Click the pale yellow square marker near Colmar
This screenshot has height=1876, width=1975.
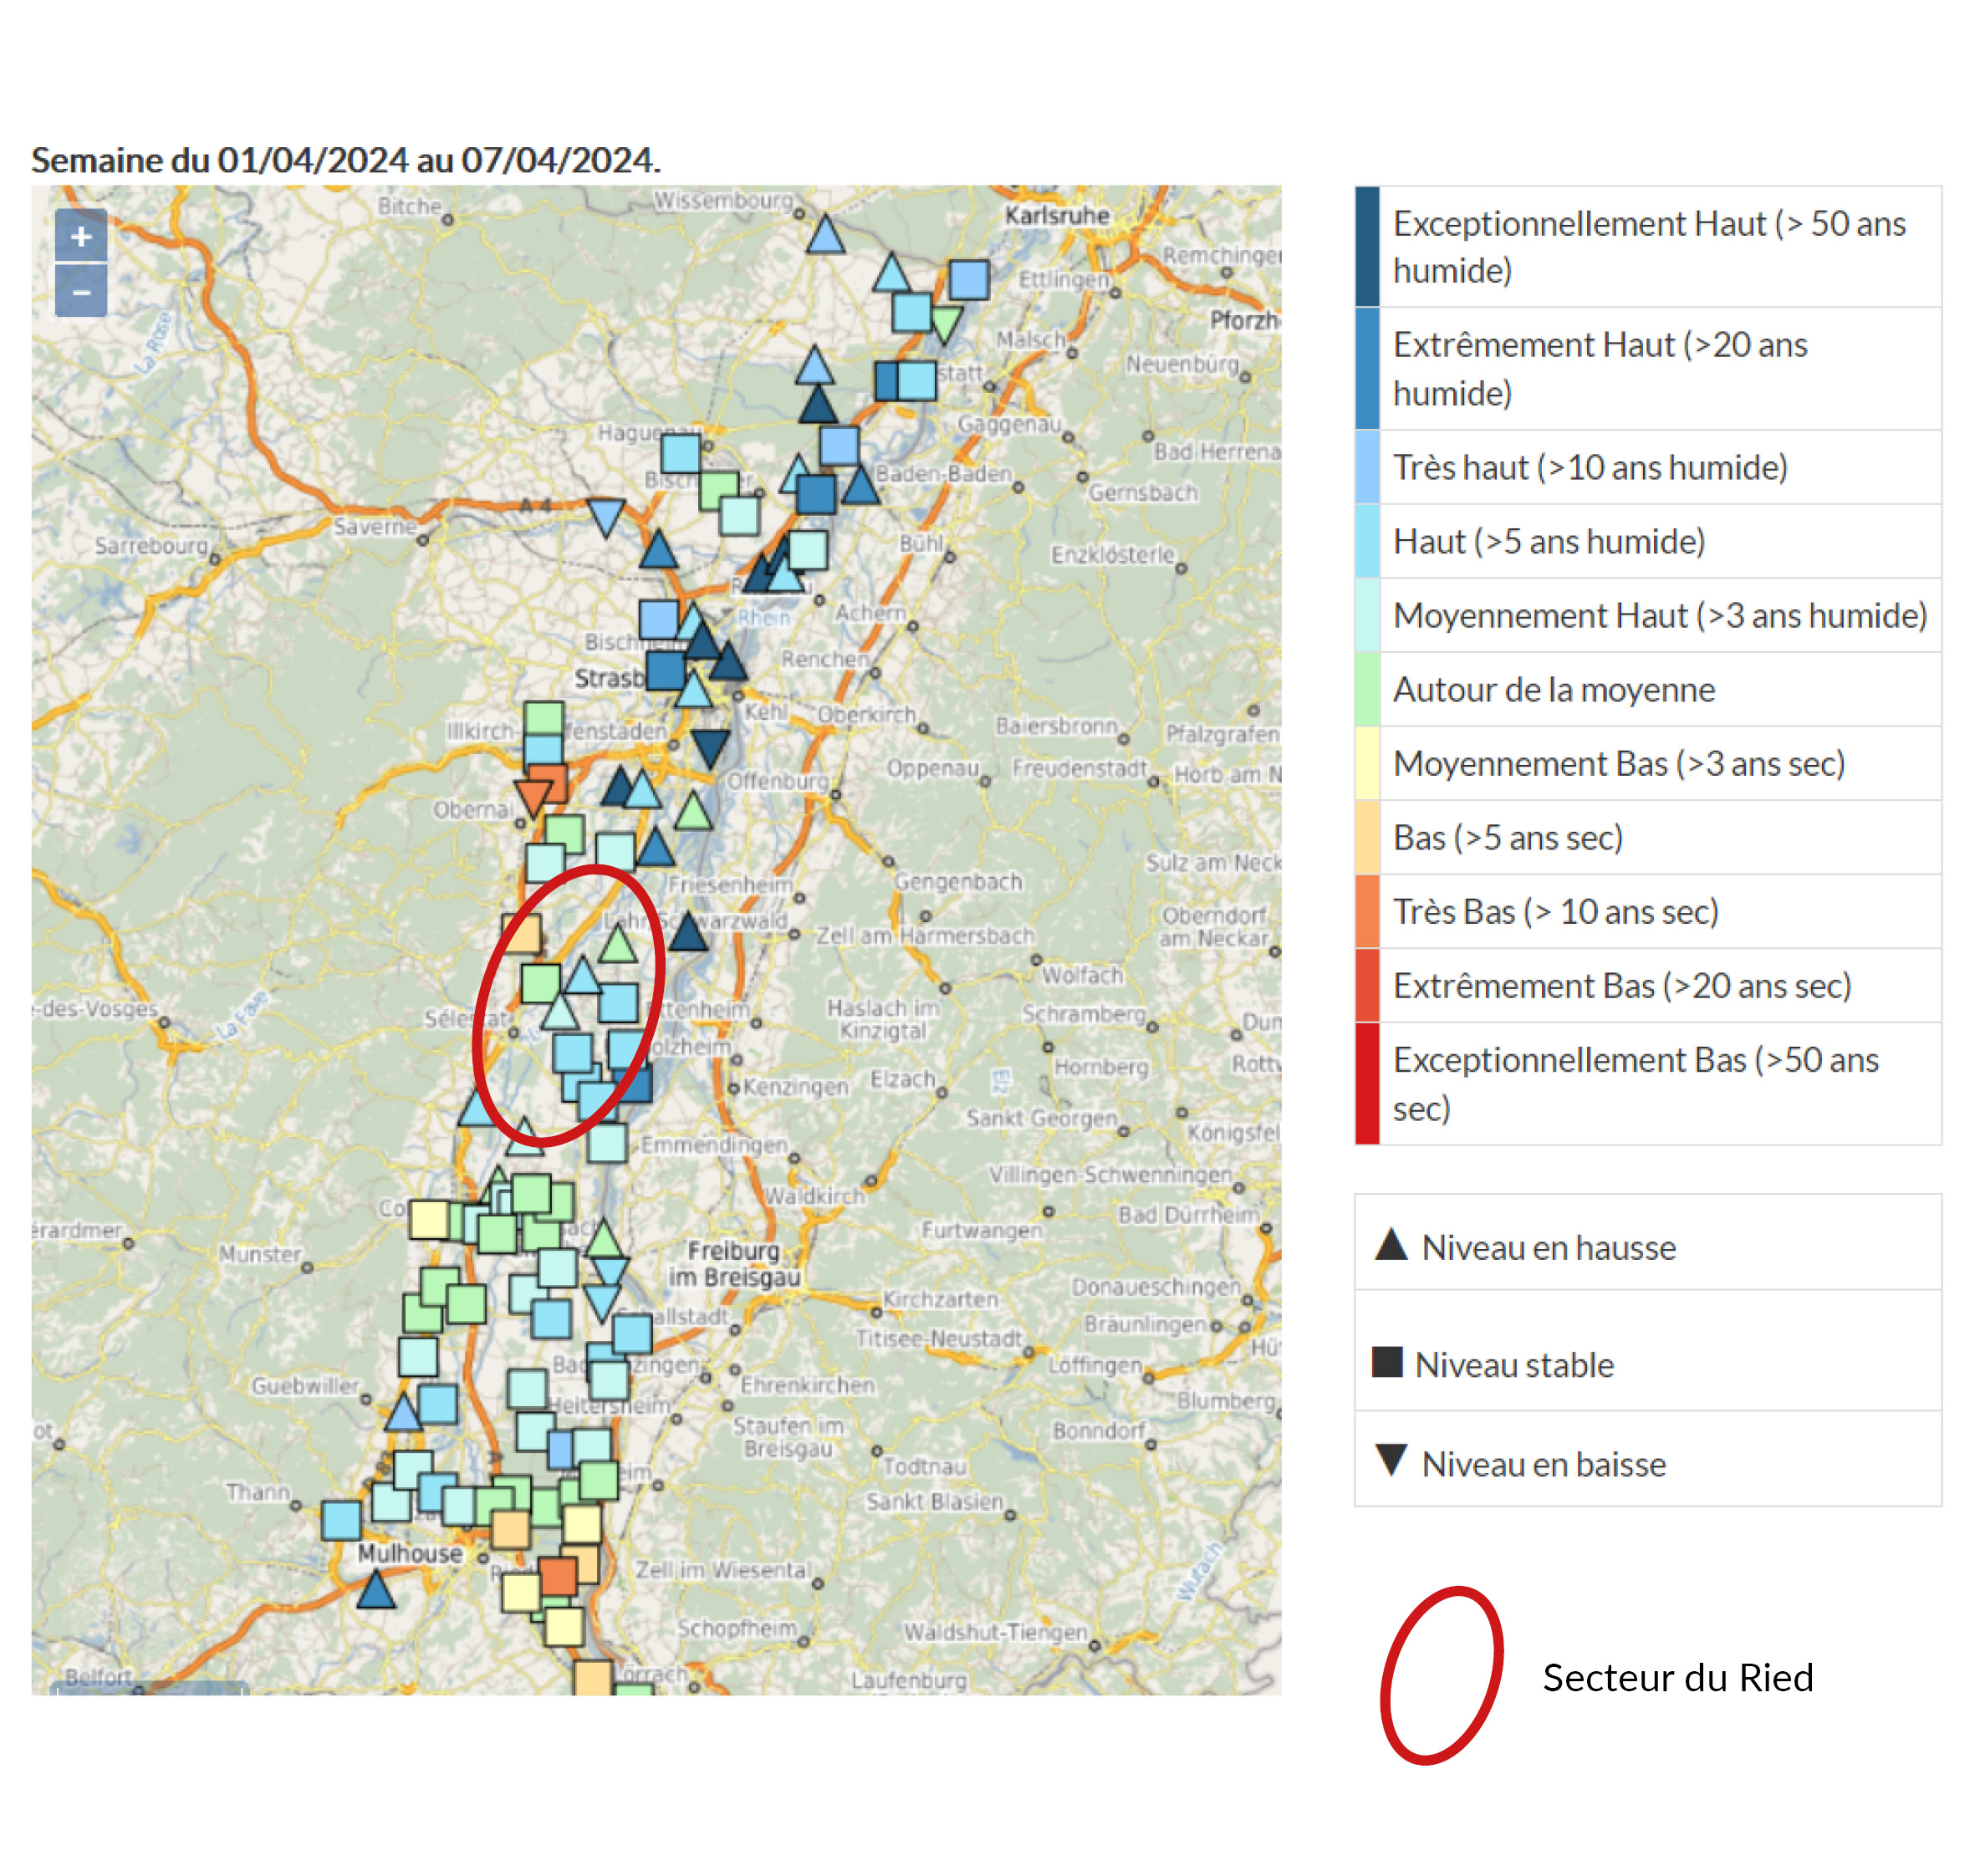point(429,1219)
